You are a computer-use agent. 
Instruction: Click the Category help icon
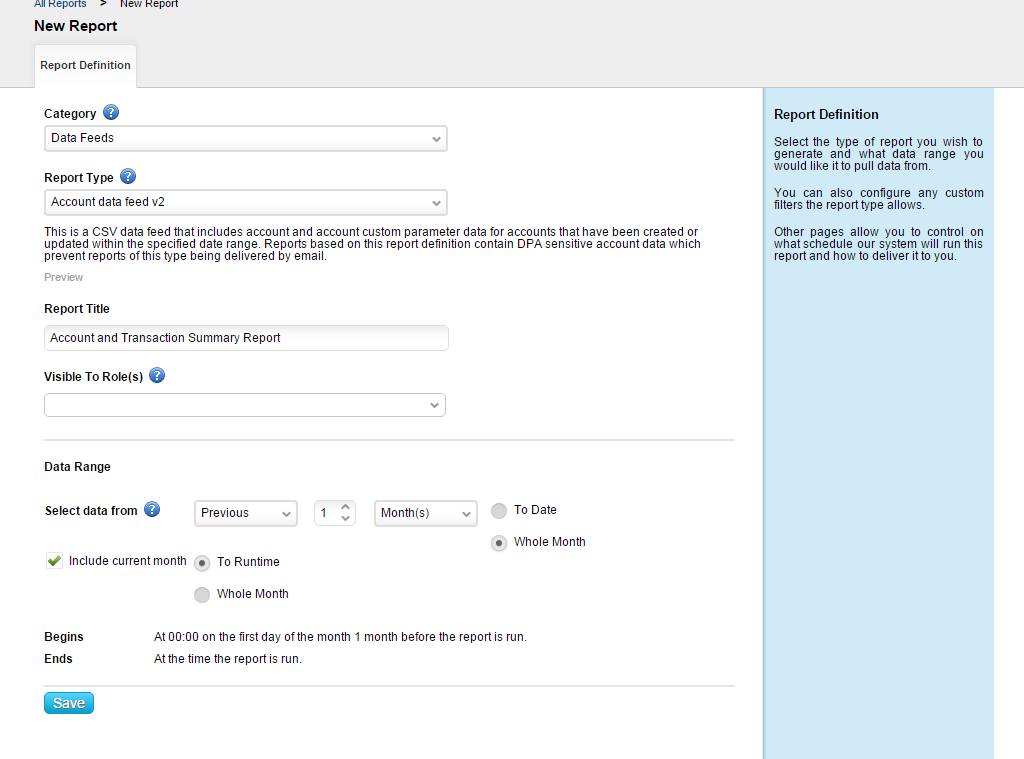point(111,113)
